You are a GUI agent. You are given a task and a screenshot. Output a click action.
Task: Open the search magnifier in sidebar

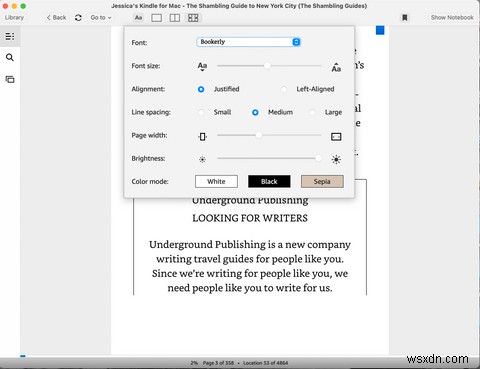(10, 57)
